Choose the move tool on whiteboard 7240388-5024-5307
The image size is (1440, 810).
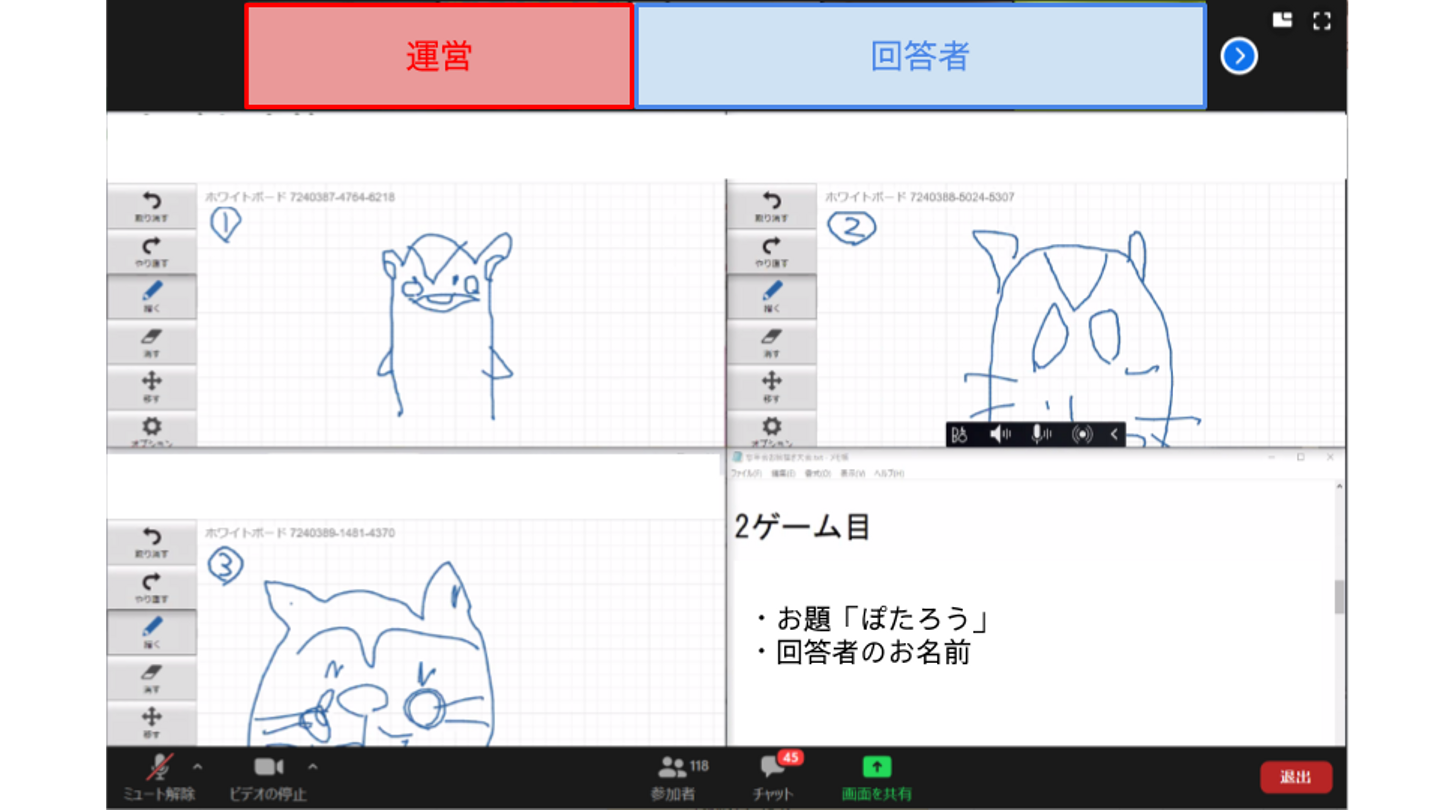tap(771, 386)
